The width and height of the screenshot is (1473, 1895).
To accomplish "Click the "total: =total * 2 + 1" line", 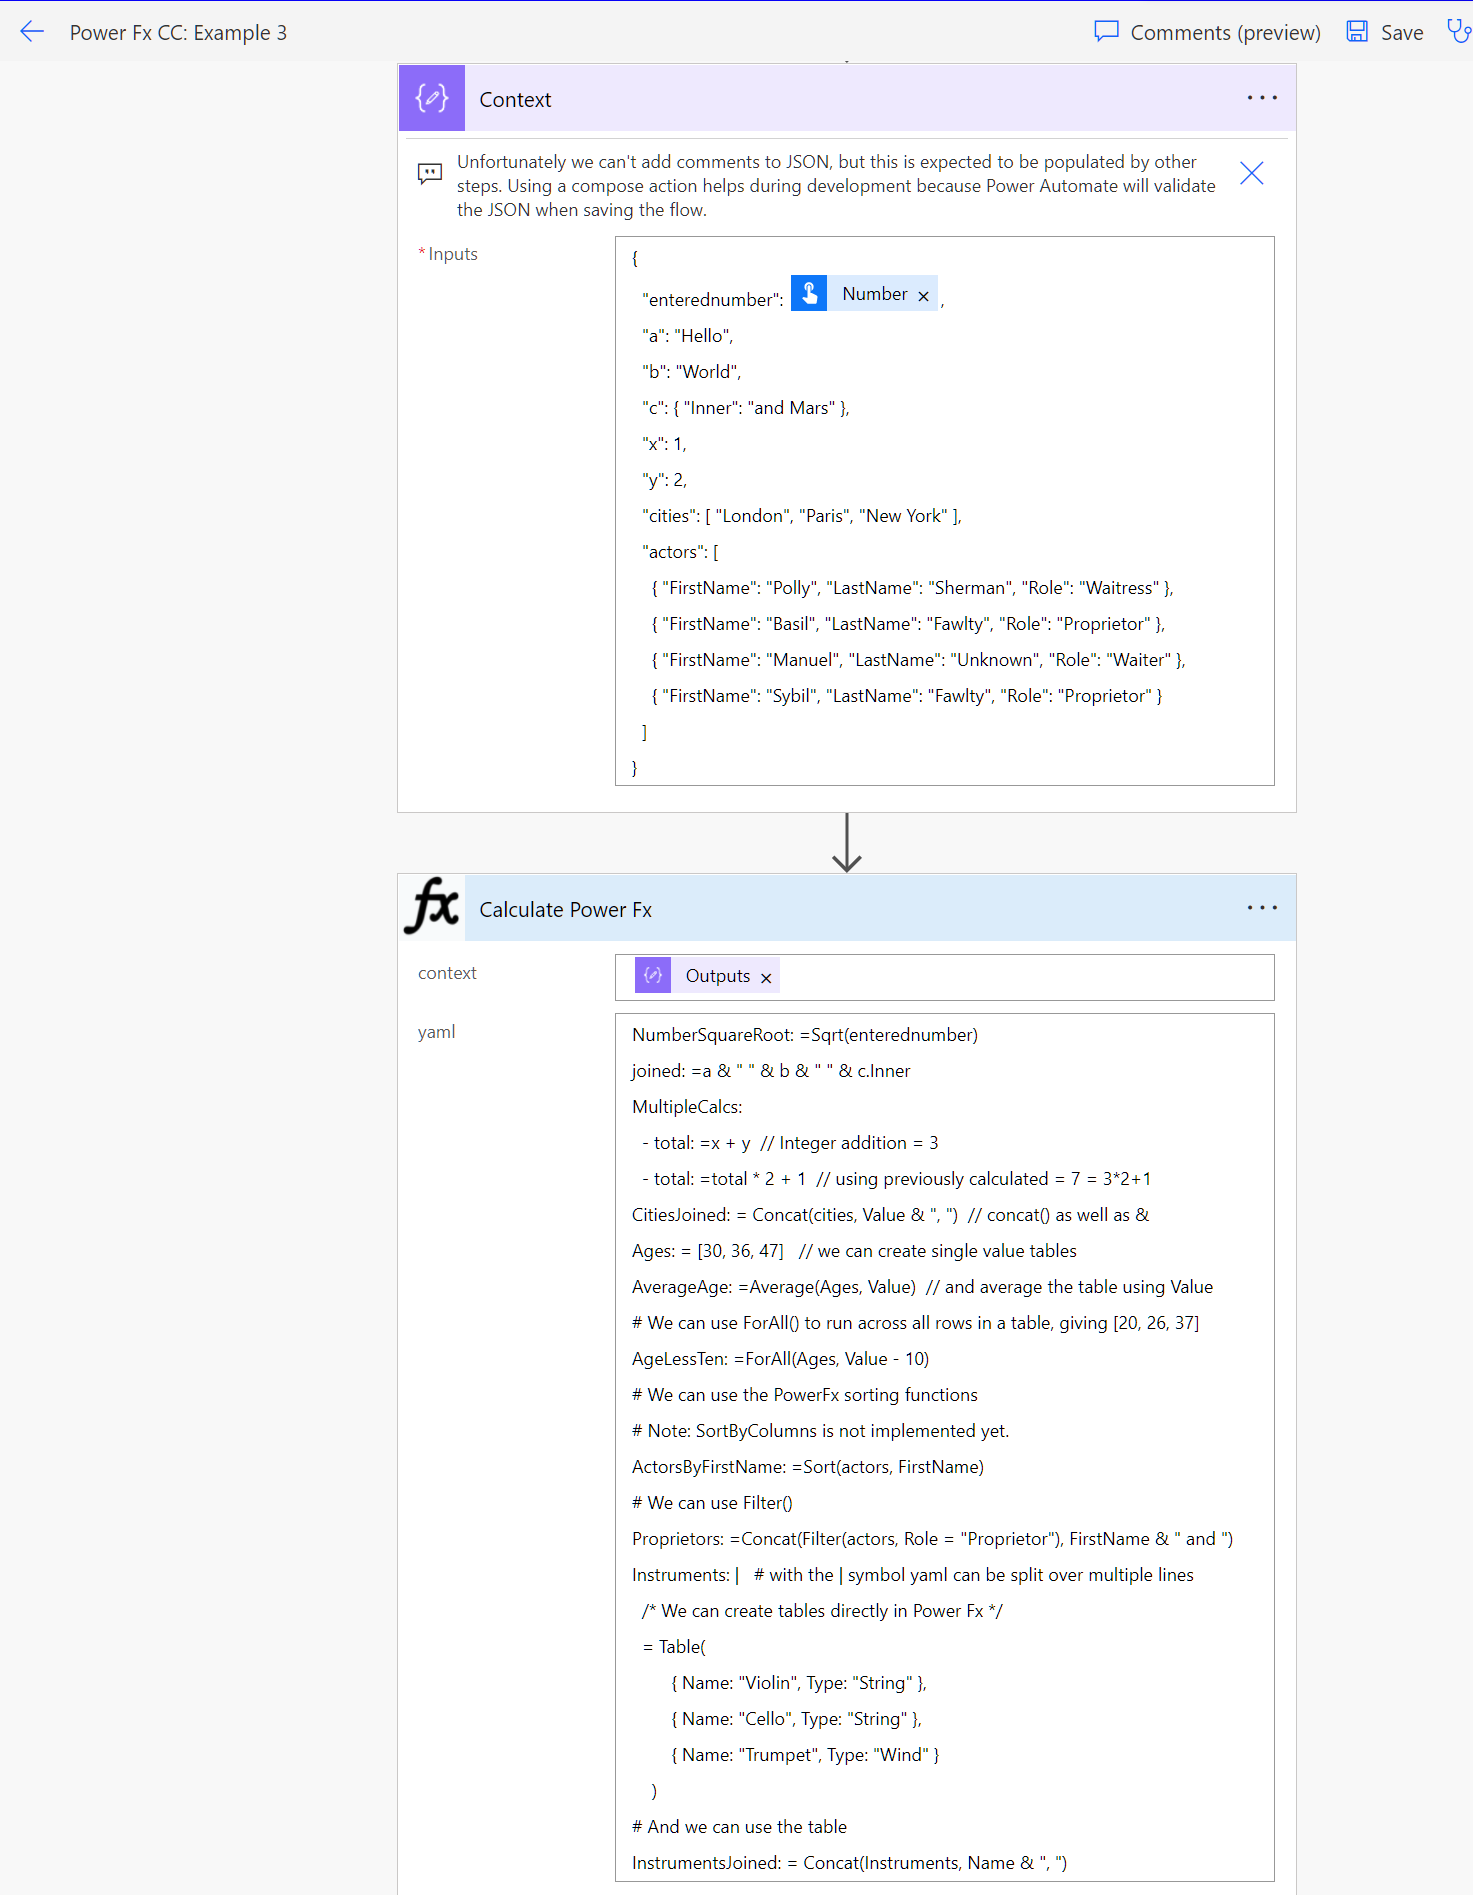I will (x=896, y=1179).
